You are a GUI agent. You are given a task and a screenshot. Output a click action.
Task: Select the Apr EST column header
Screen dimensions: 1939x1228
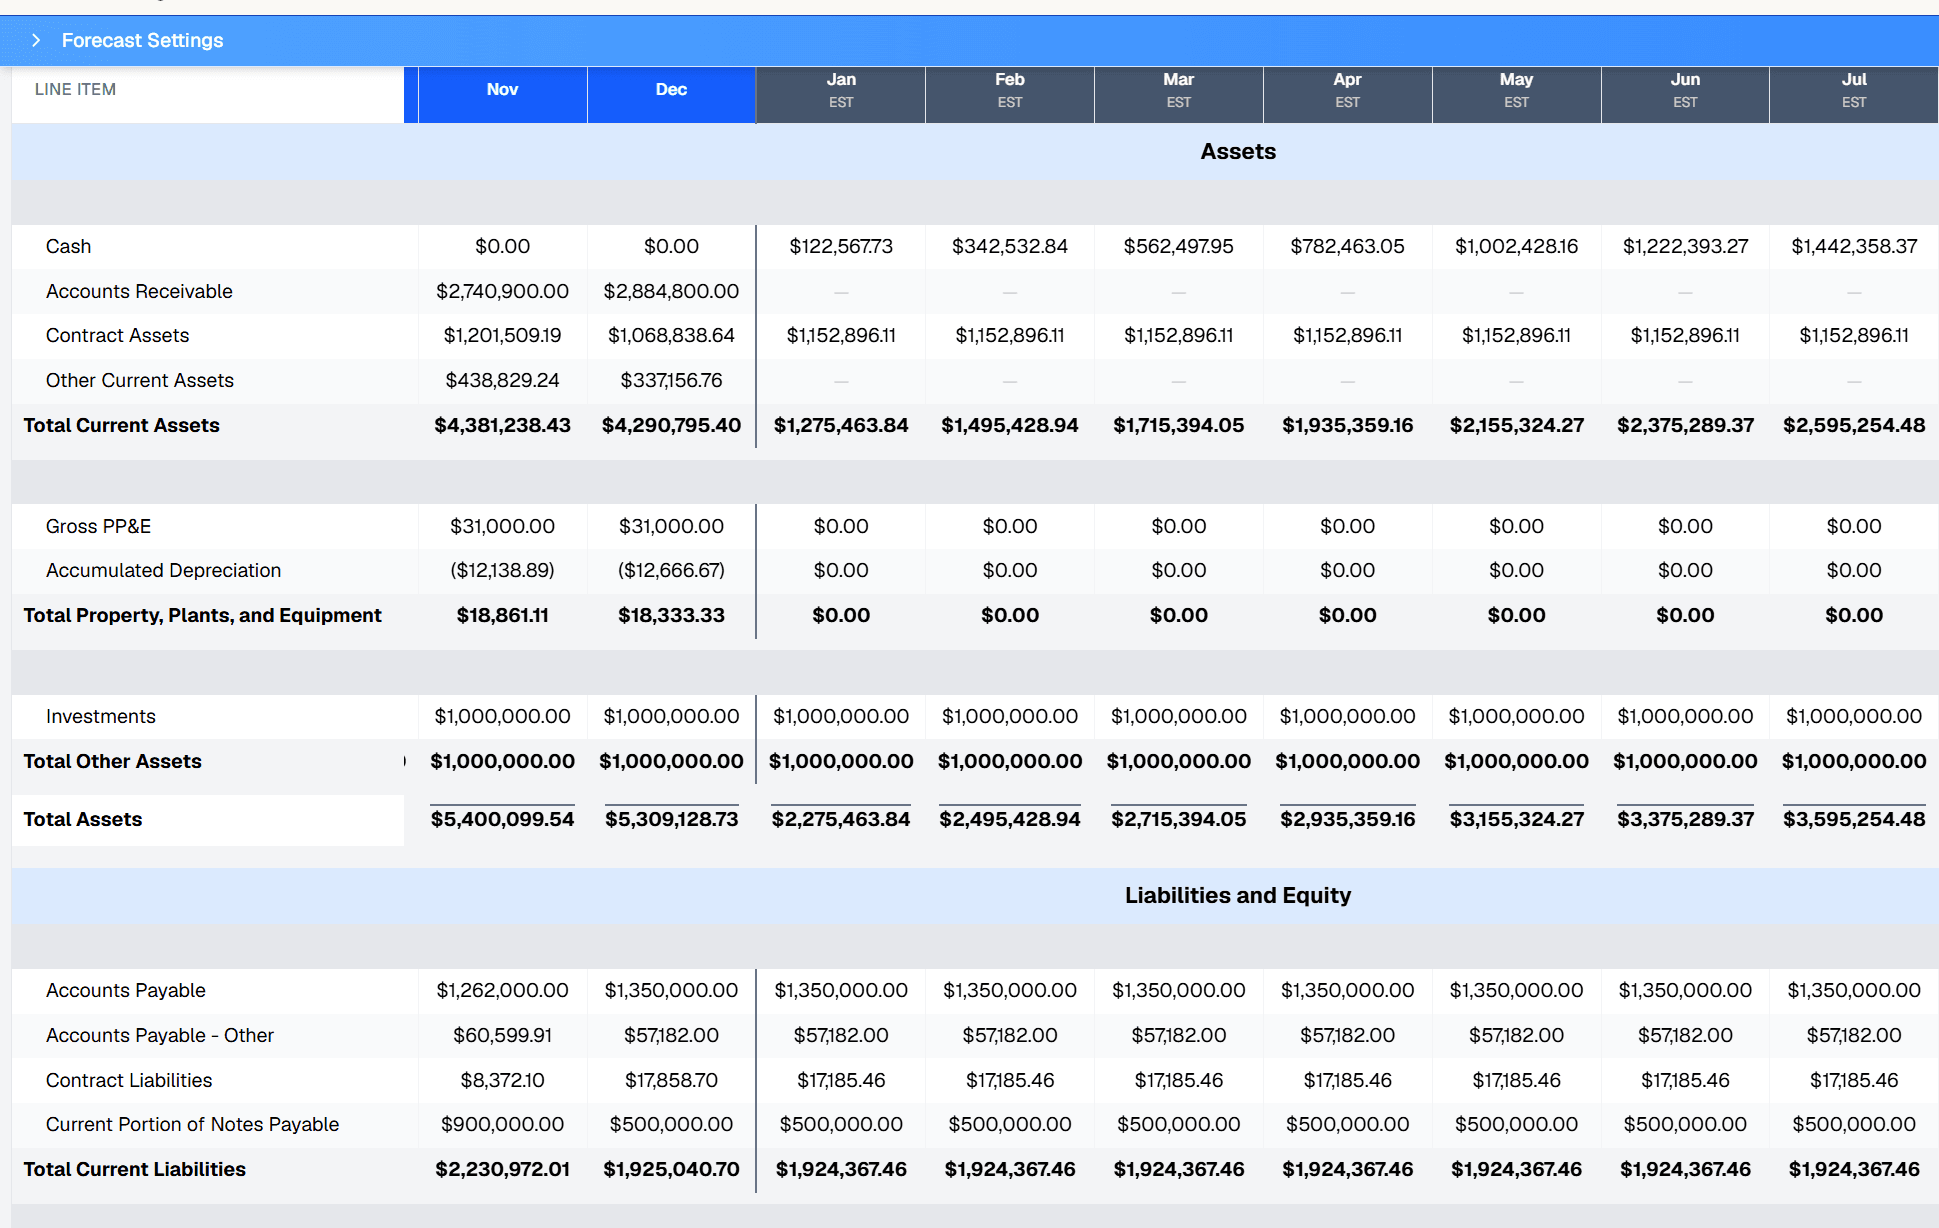(x=1348, y=94)
